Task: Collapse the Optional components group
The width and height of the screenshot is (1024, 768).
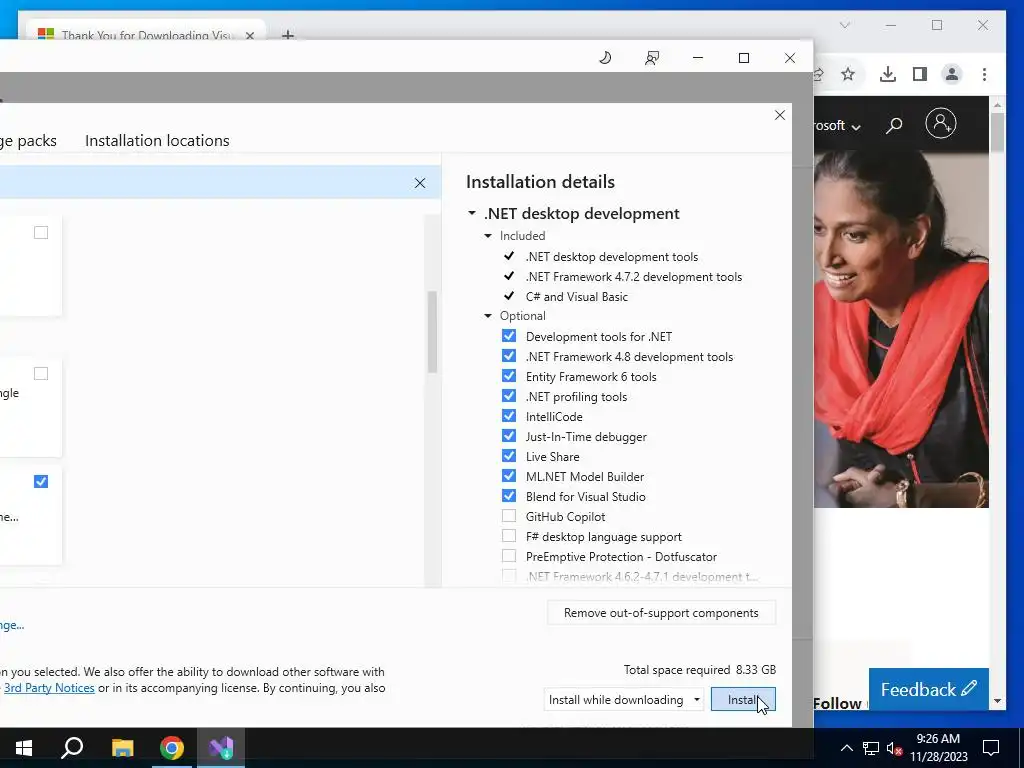Action: pos(488,316)
